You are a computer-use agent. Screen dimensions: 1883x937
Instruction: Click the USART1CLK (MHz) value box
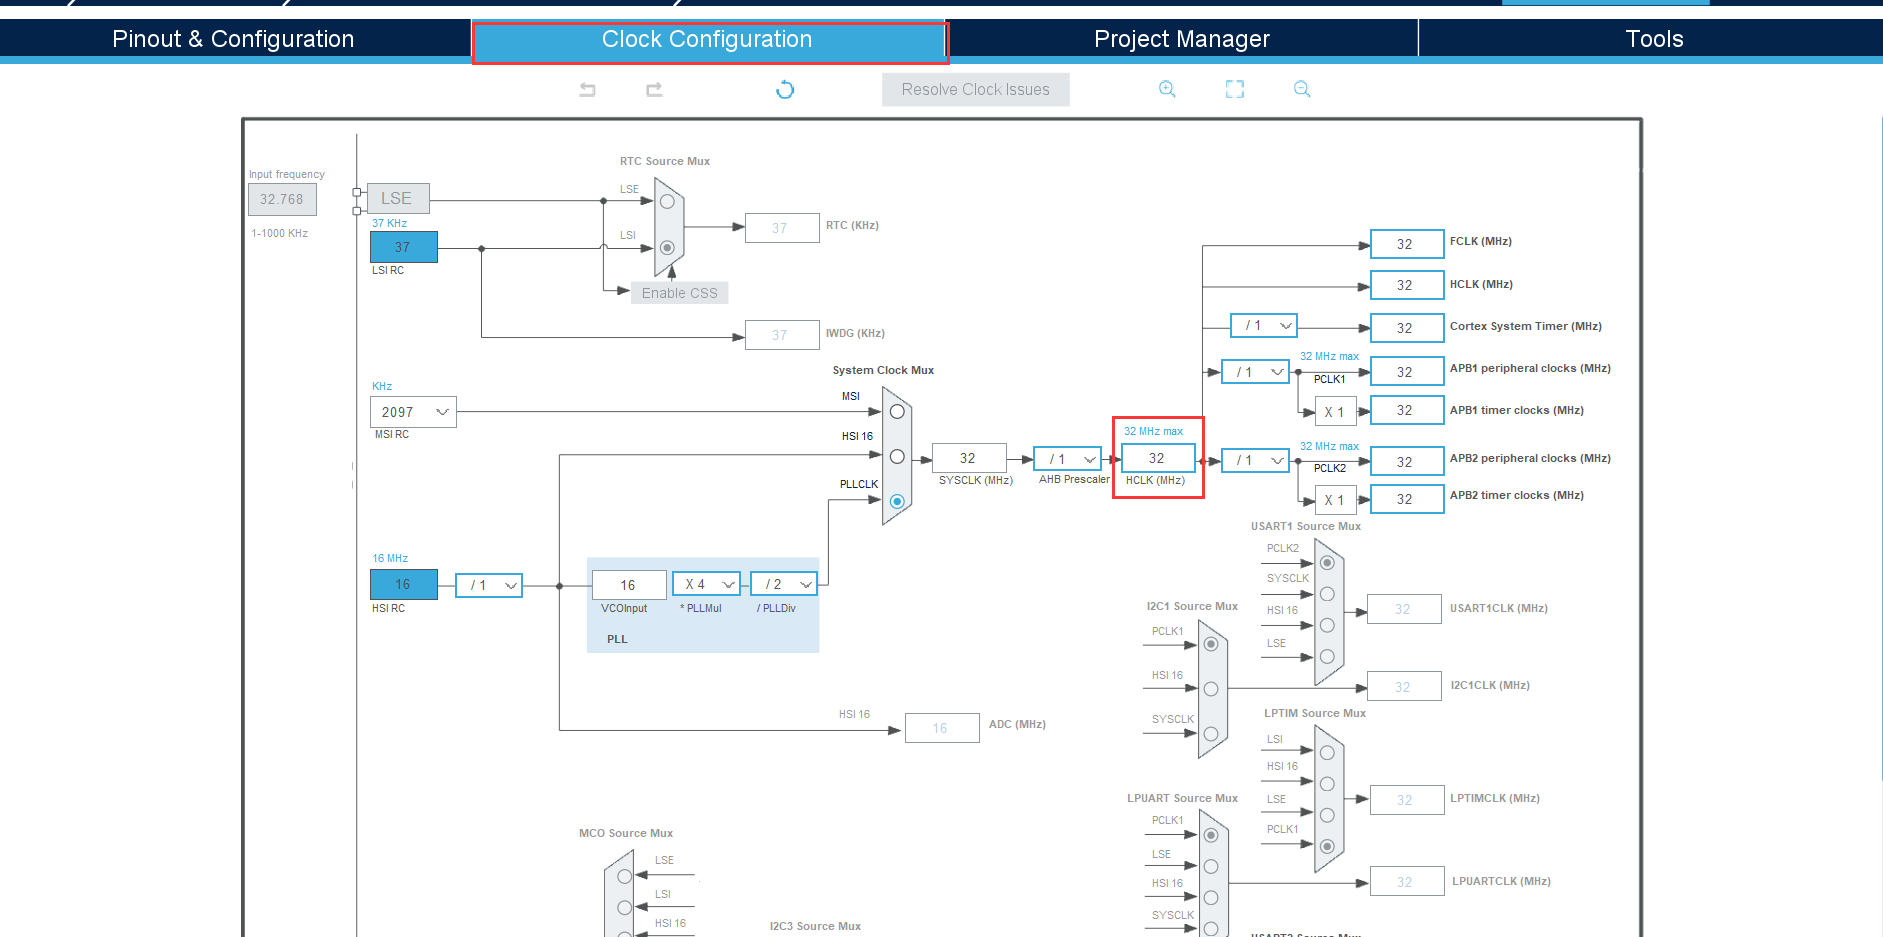(x=1404, y=608)
